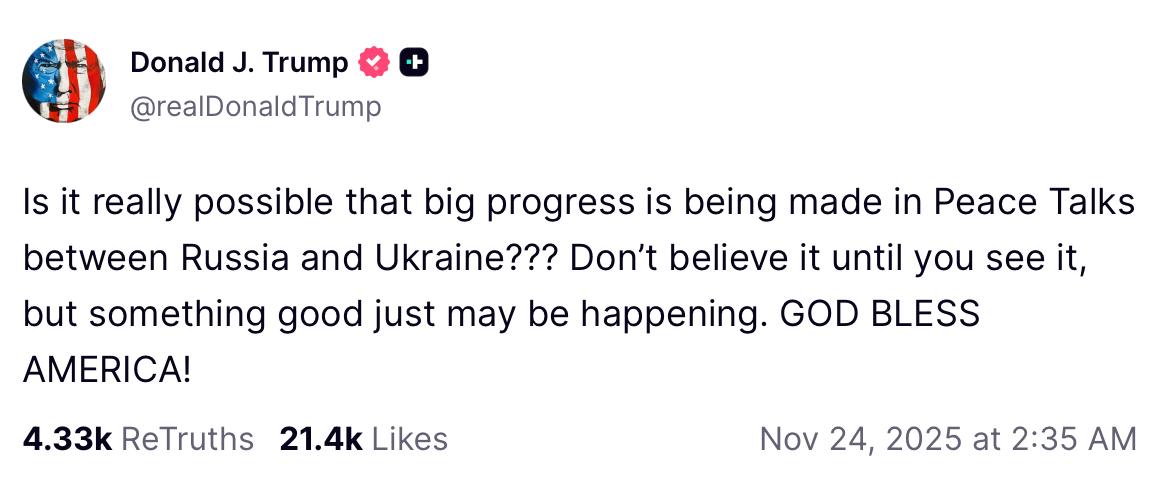This screenshot has width=1168, height=486.
Task: Click the red verified checkmark badge
Action: point(375,63)
